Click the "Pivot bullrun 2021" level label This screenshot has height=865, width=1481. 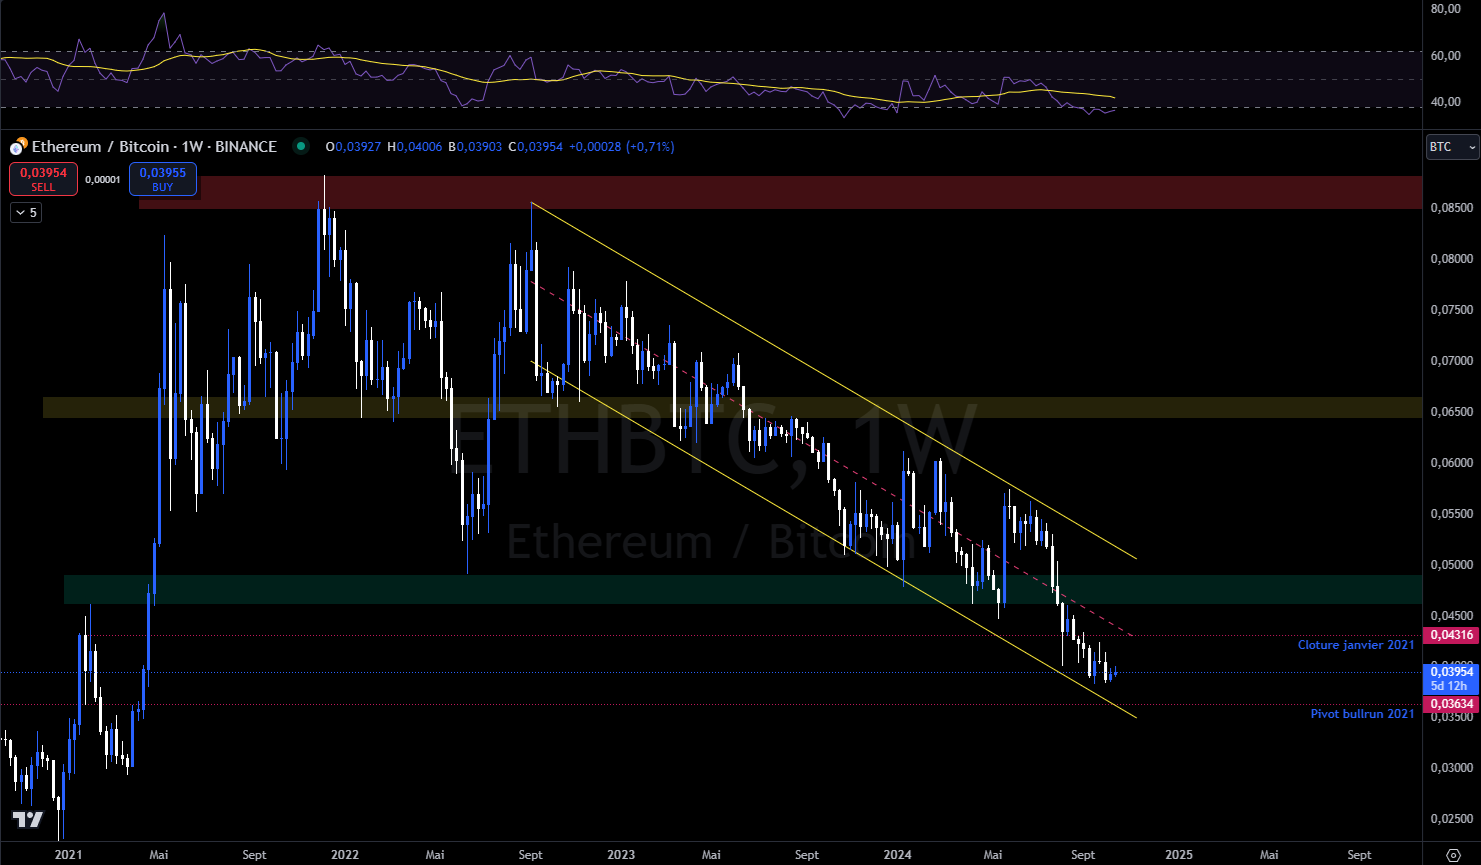click(1362, 714)
